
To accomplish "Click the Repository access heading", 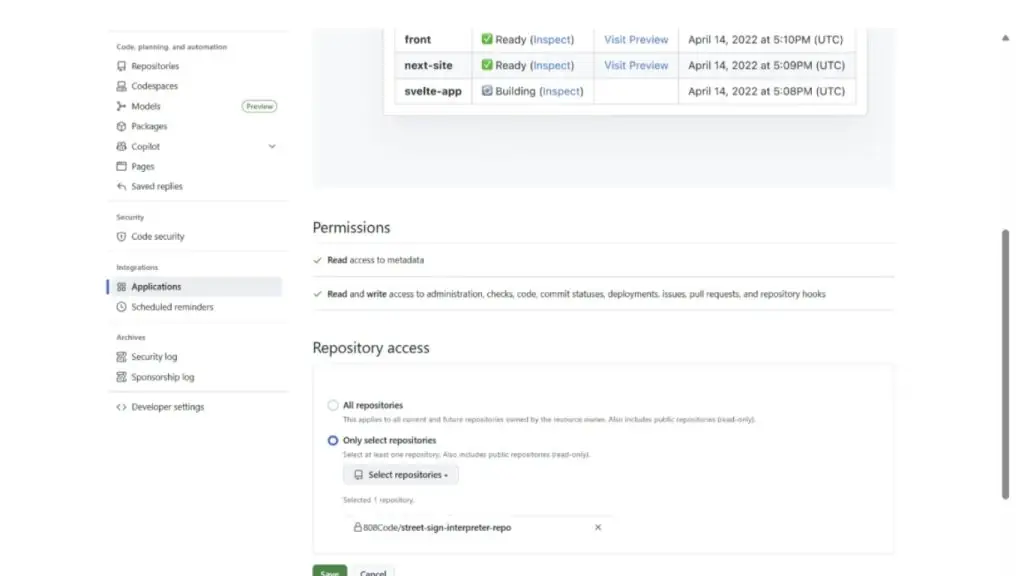I will [371, 347].
